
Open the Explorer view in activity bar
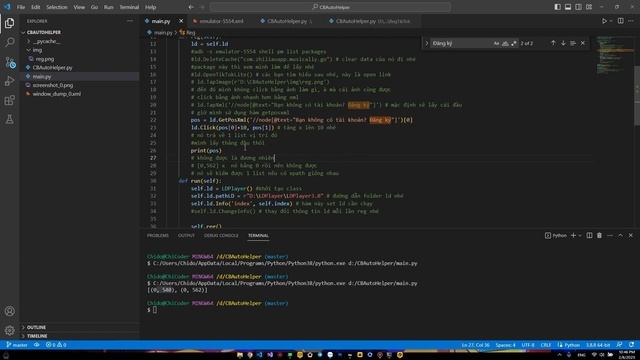point(9,23)
